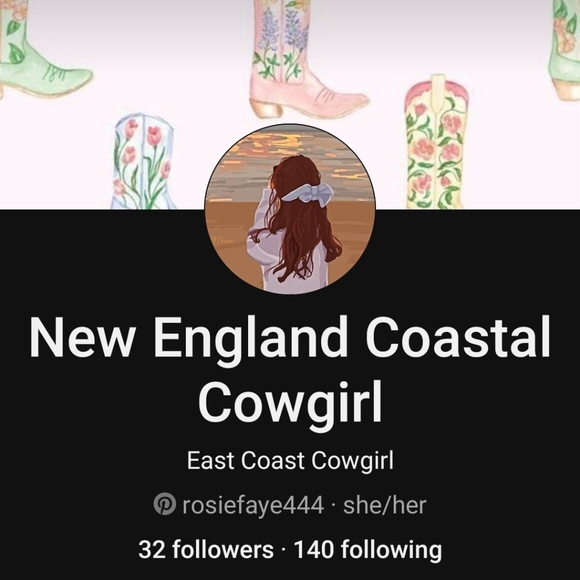Tap the partially cropped green boot with orange flowers

tap(564, 50)
